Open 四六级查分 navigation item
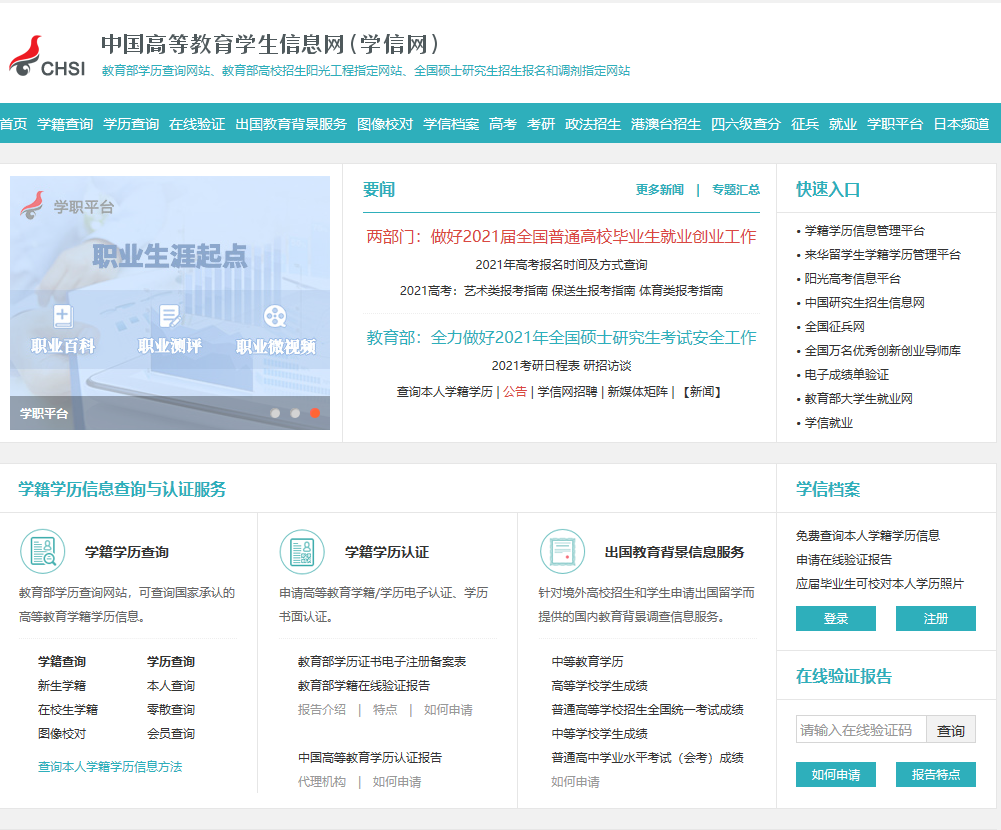The height and width of the screenshot is (830, 1001). 746,124
